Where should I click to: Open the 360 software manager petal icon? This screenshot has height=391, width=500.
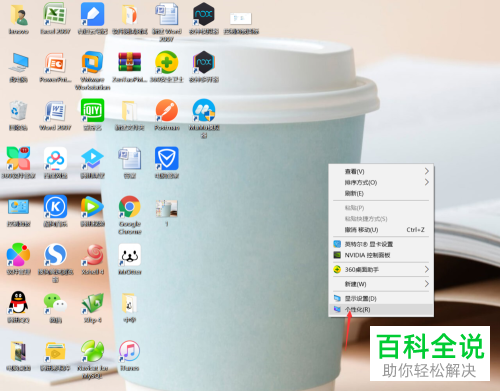click(18, 159)
